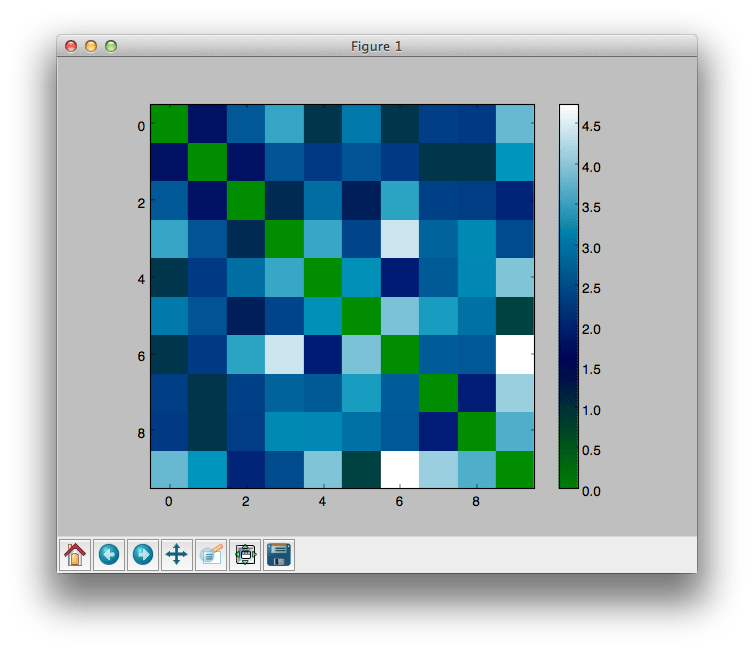754x652 pixels.
Task: Click colorbar tick label 3.0
Action: [x=591, y=249]
